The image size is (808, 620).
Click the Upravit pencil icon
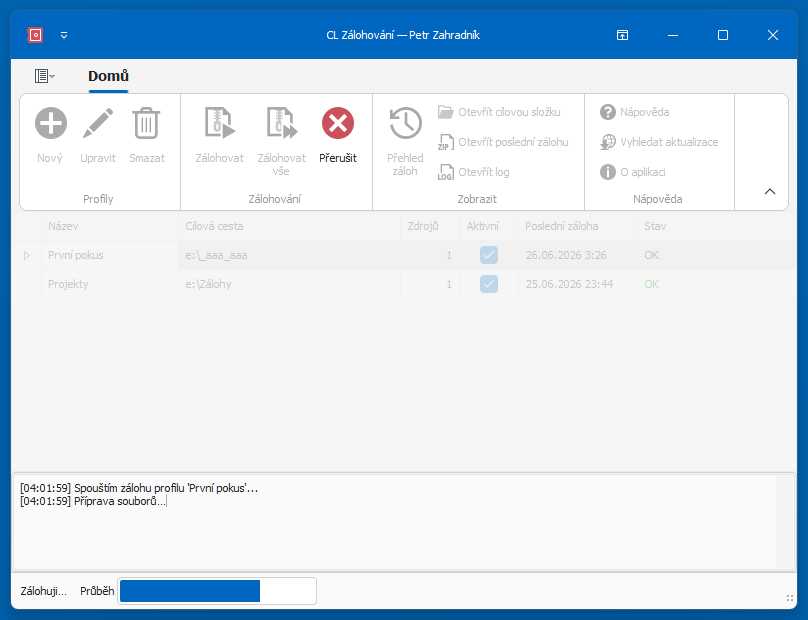[x=98, y=123]
